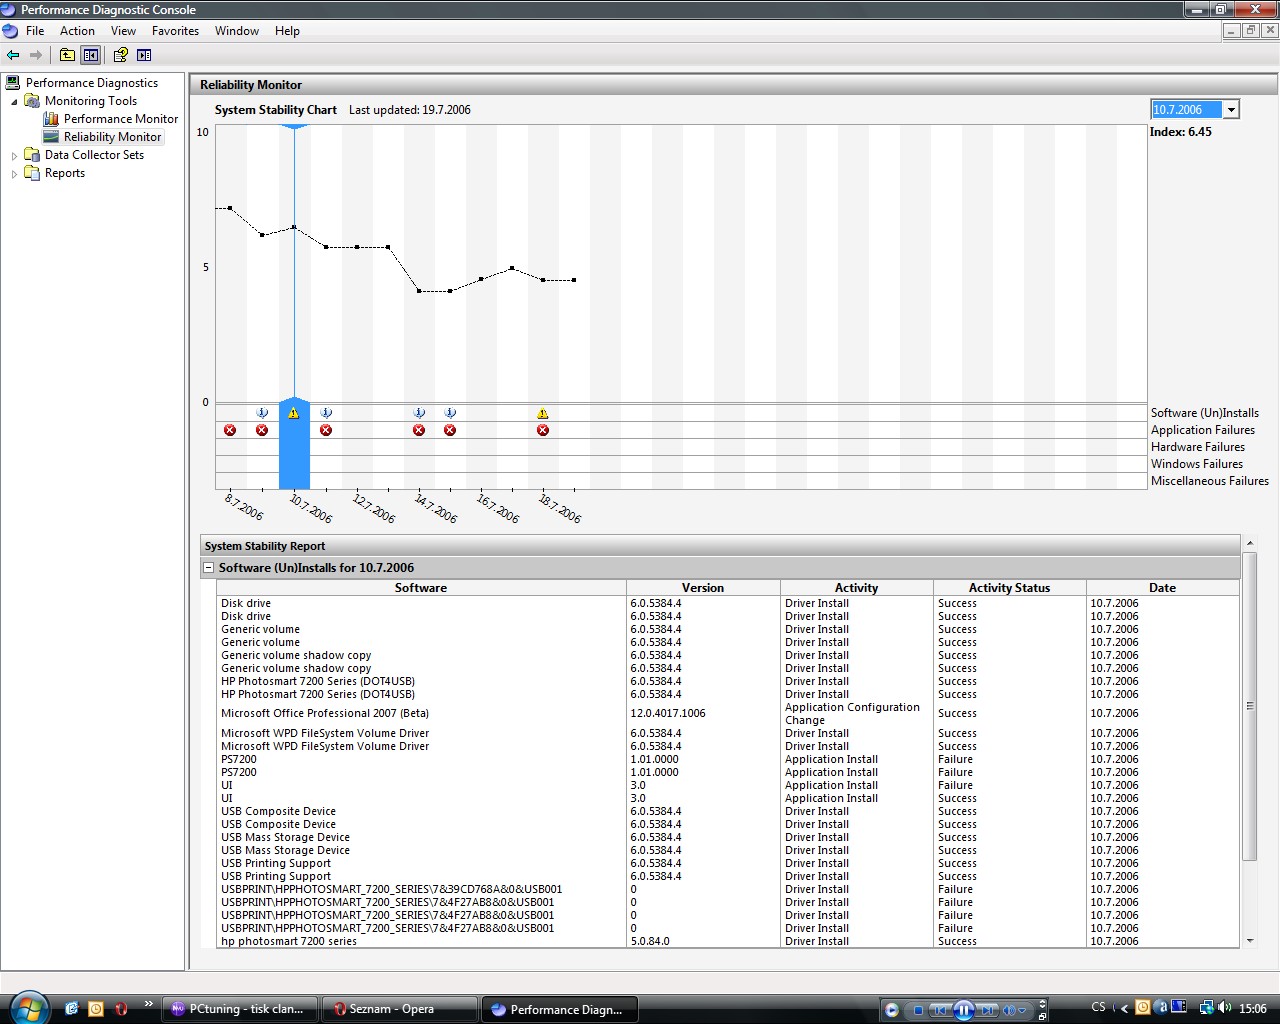Click the yellow warning icon near 18.7.2006
Screen dimensions: 1280x1024
point(543,413)
